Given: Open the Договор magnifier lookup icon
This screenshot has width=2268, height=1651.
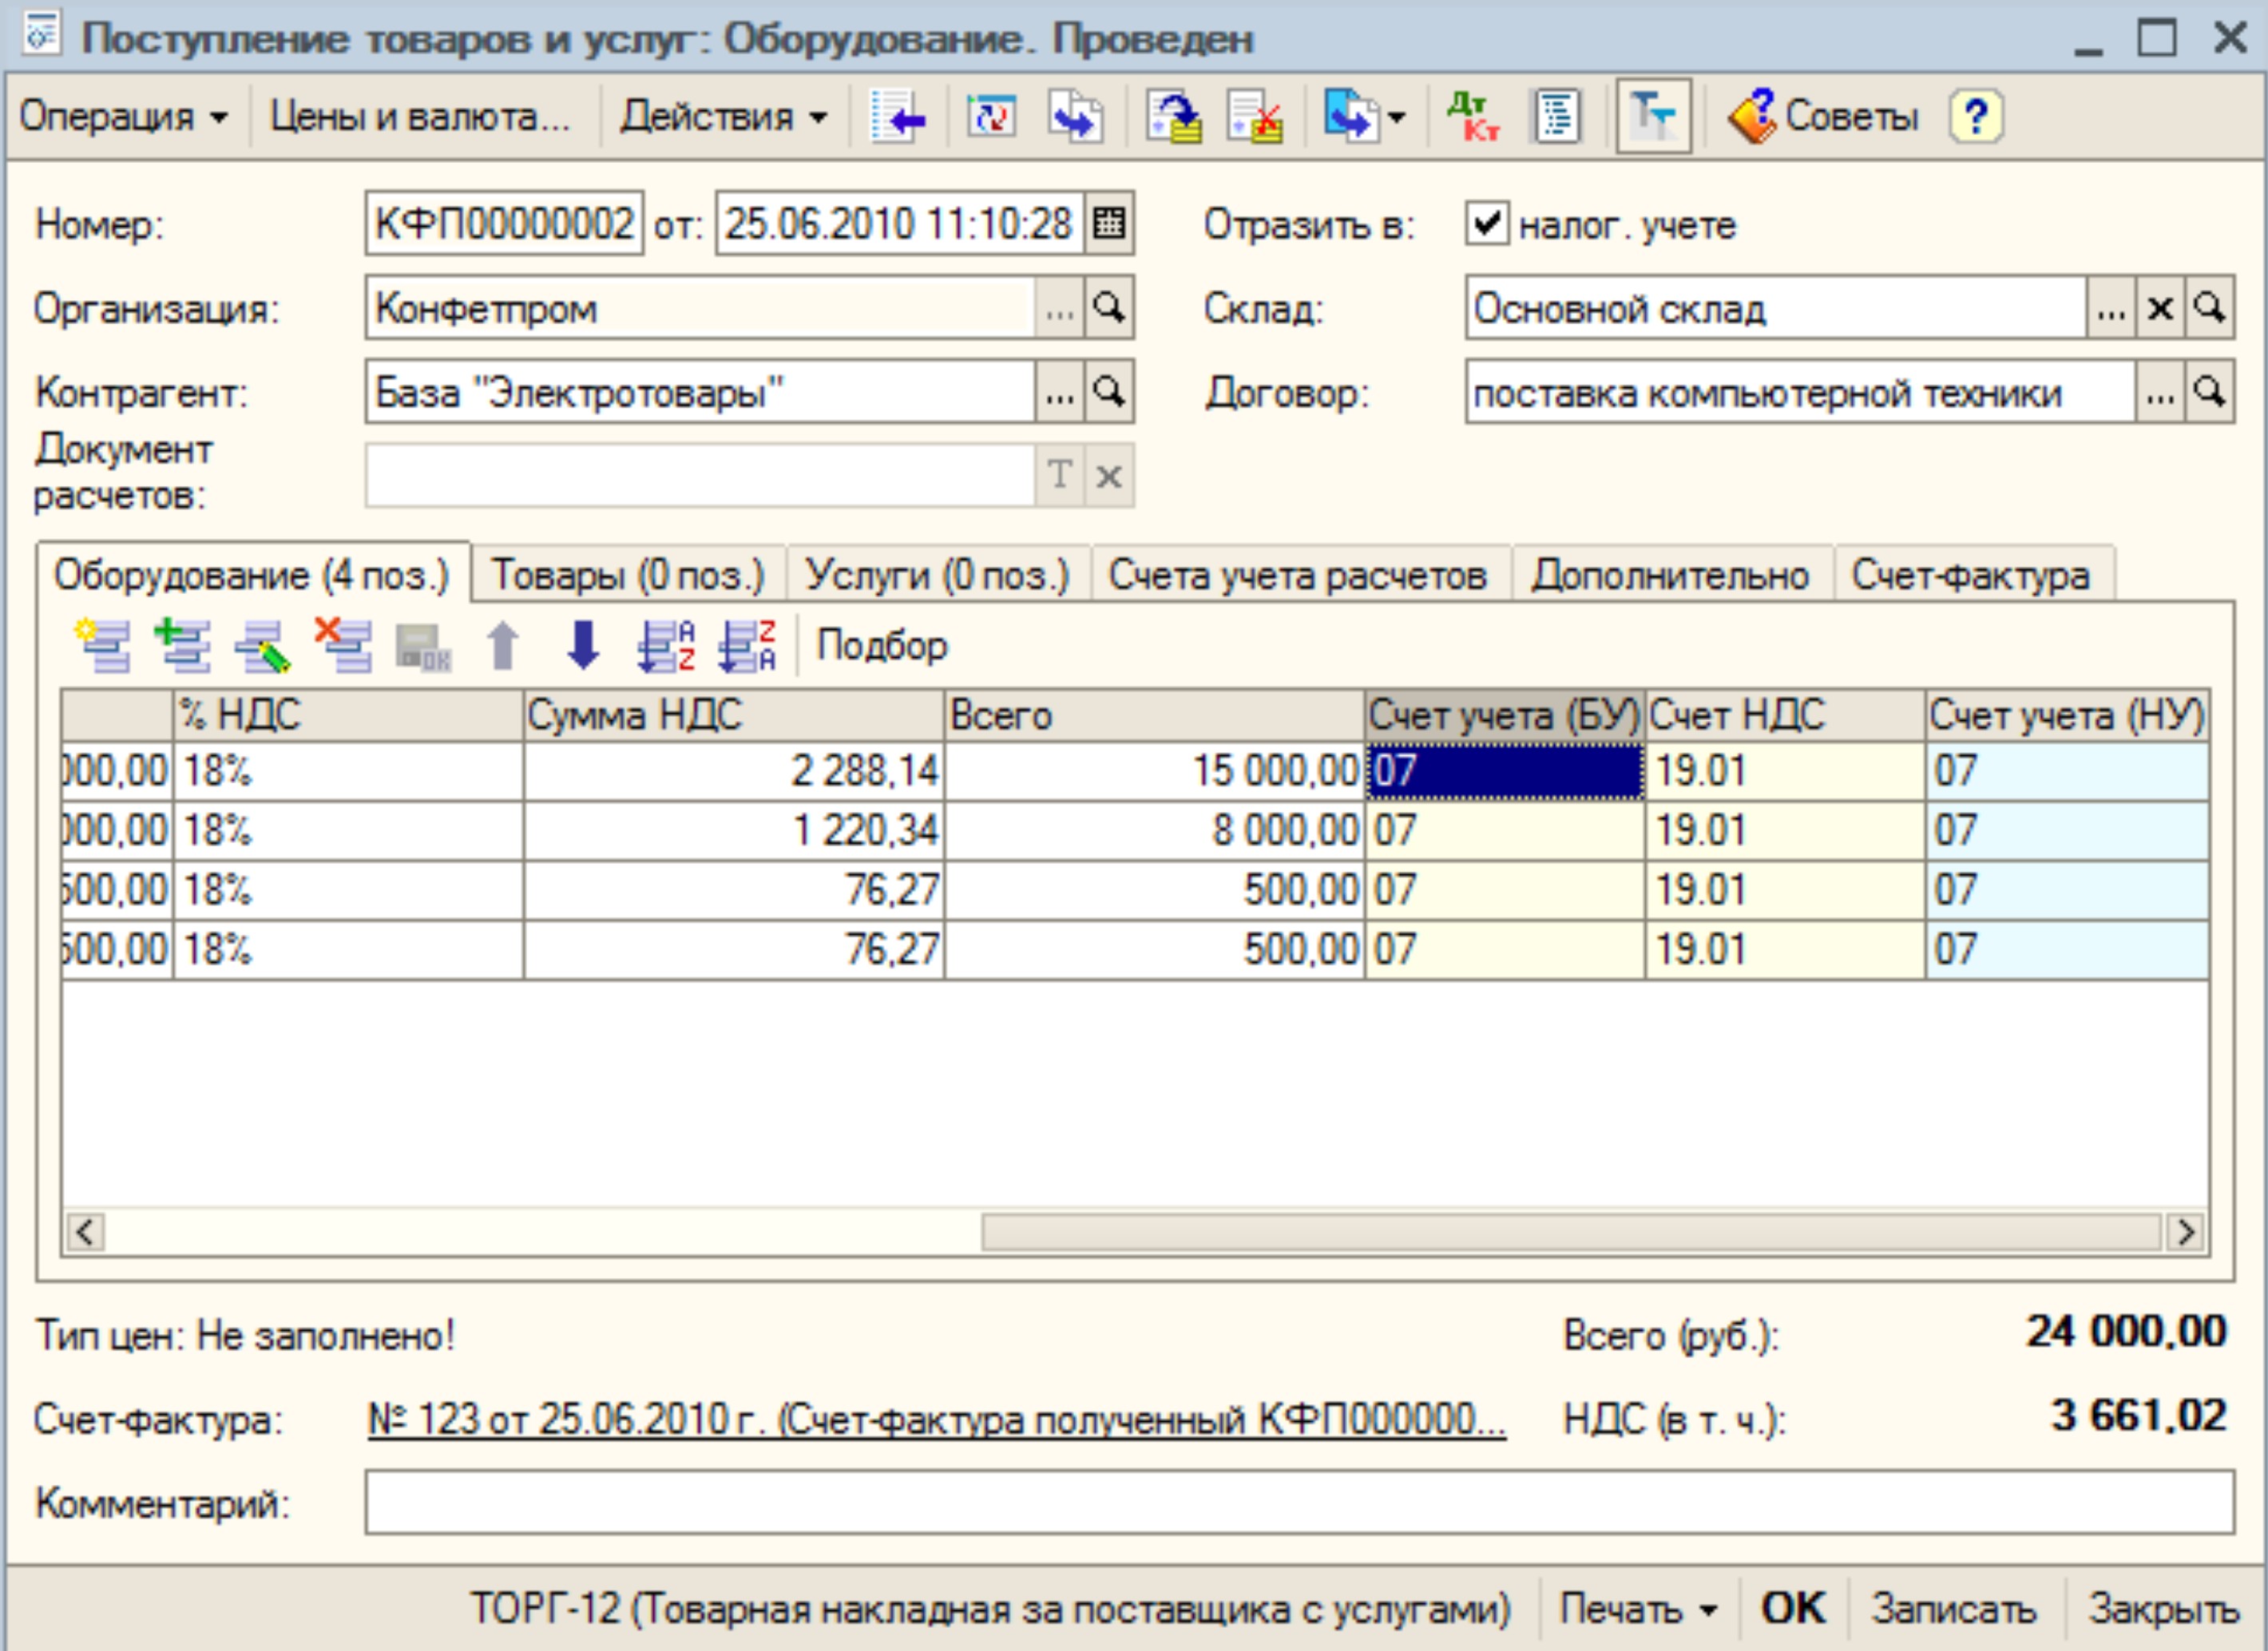Looking at the screenshot, I should 2209,392.
